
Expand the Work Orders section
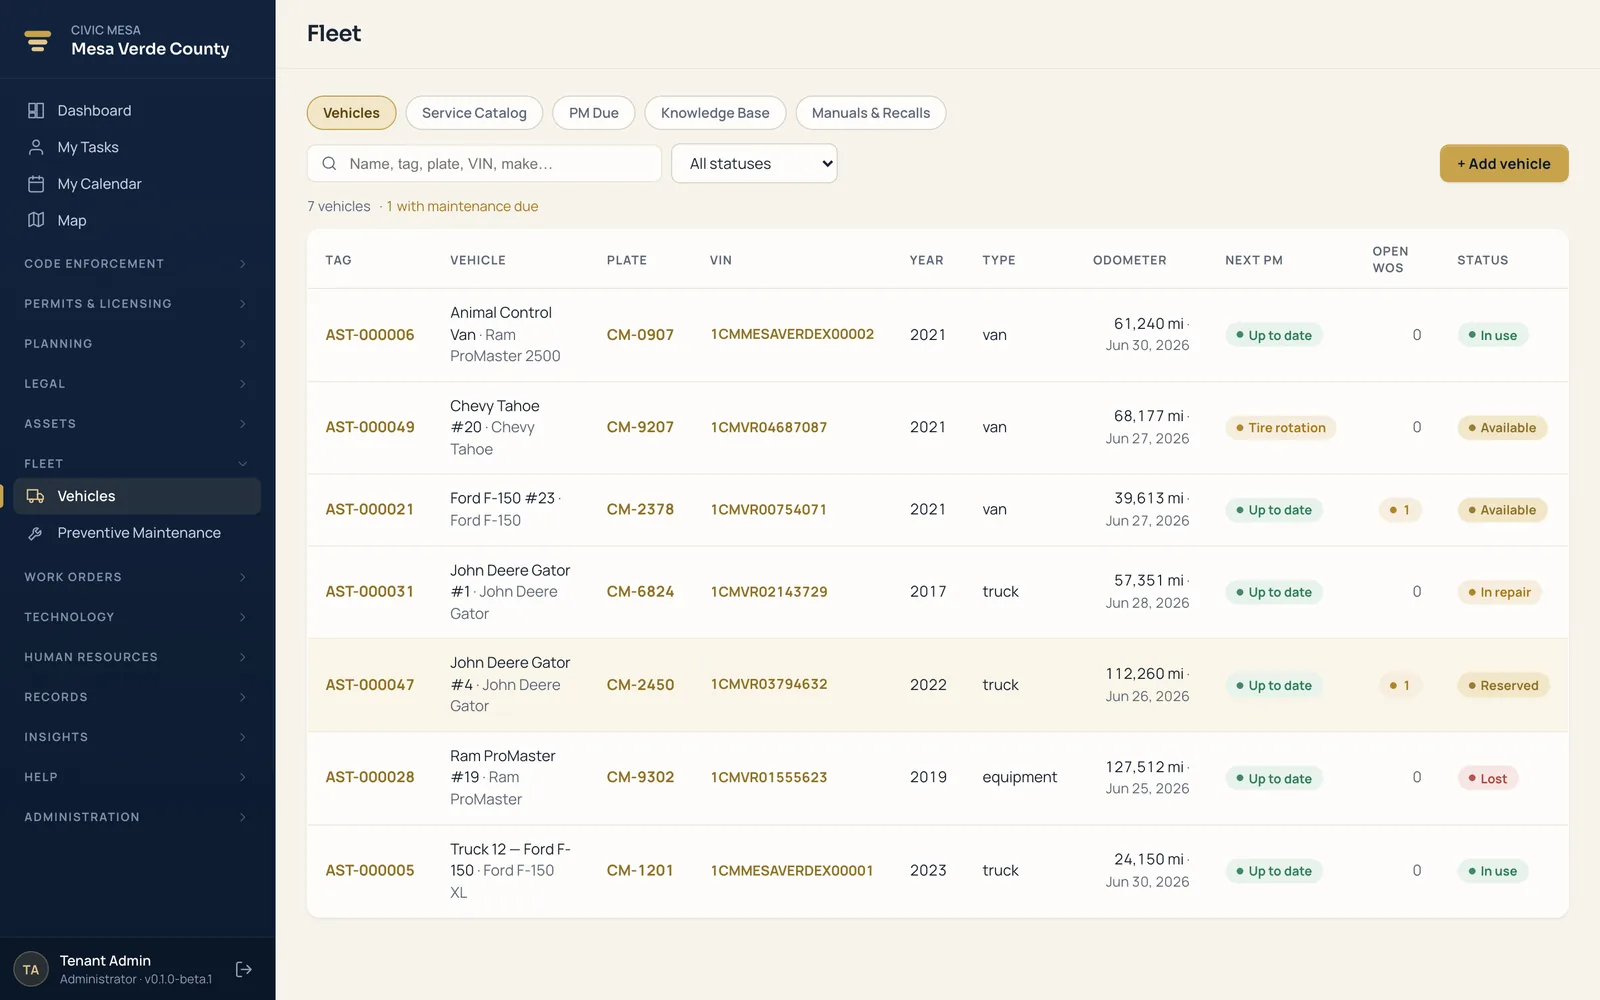click(137, 577)
